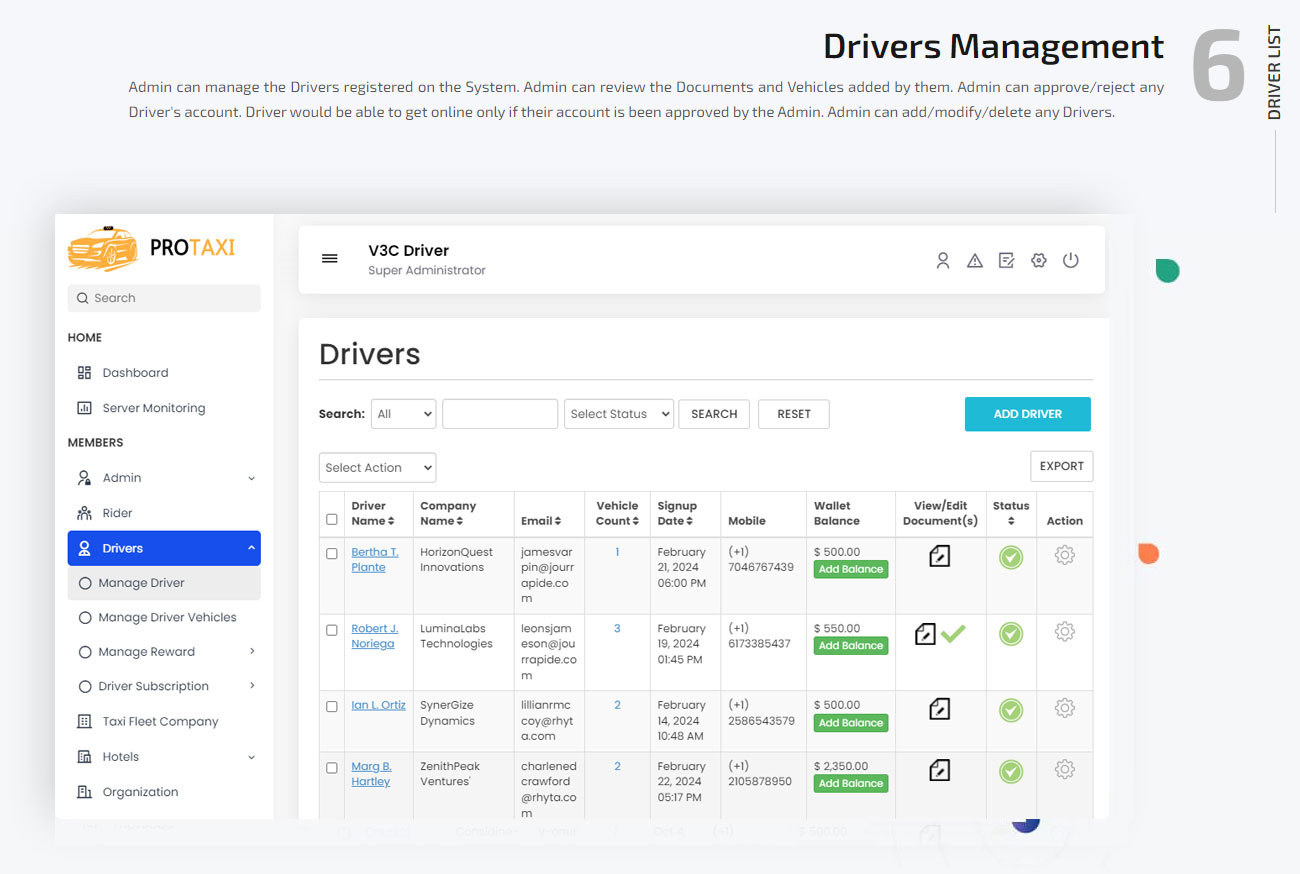The image size is (1300, 874).
Task: Select the checkbox in the table header
Action: click(332, 519)
